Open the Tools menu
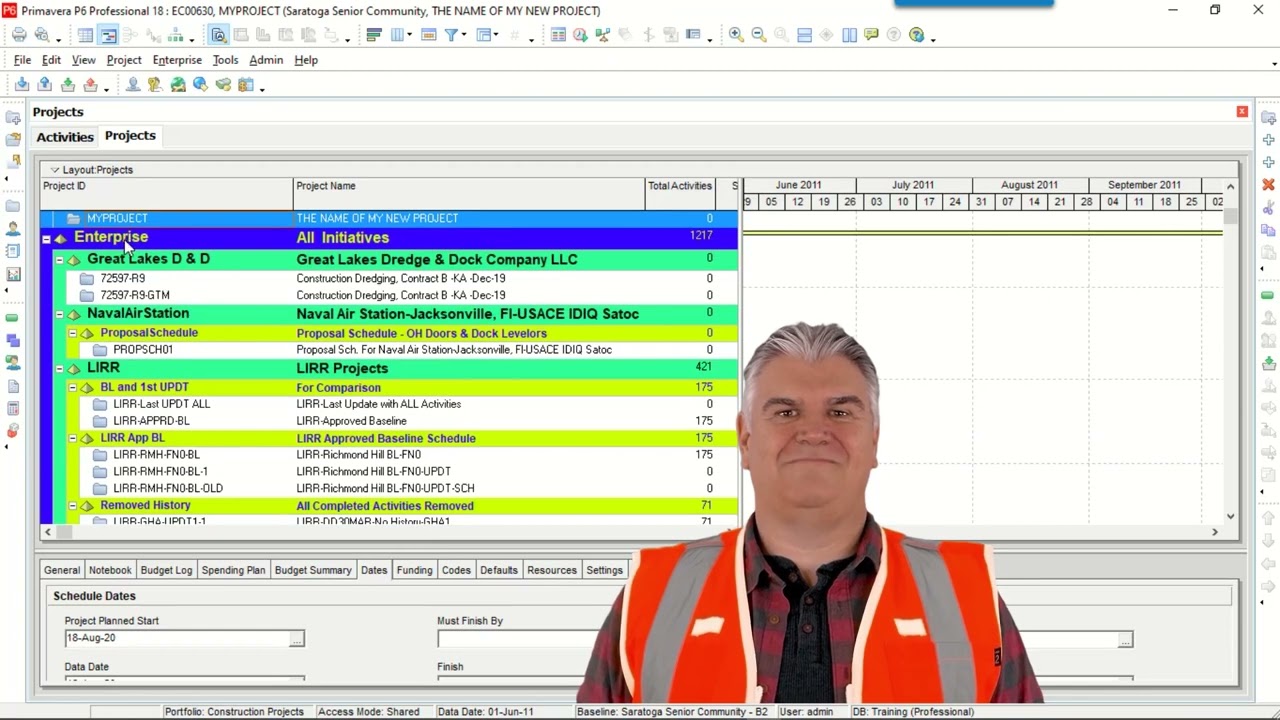The height and width of the screenshot is (720, 1280). click(225, 60)
